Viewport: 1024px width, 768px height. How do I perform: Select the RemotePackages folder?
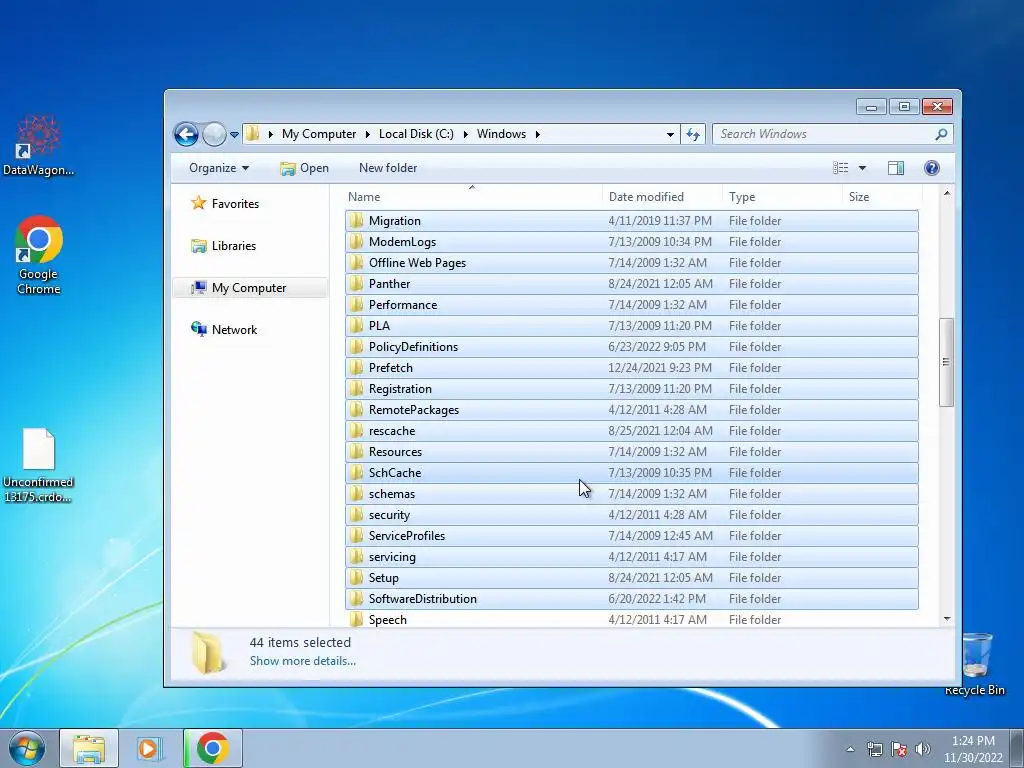[x=632, y=409]
